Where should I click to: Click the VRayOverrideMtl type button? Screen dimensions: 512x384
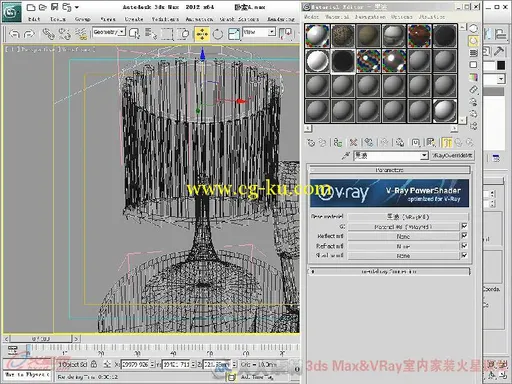[452, 155]
